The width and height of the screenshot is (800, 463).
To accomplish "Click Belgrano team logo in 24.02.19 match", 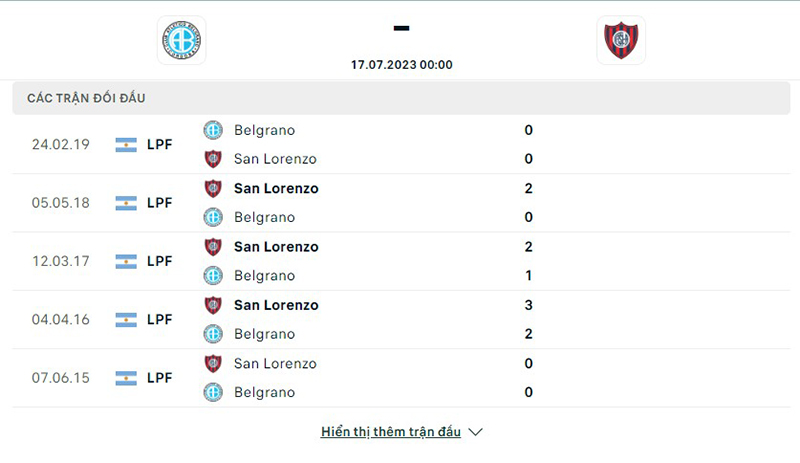I will pyautogui.click(x=213, y=130).
